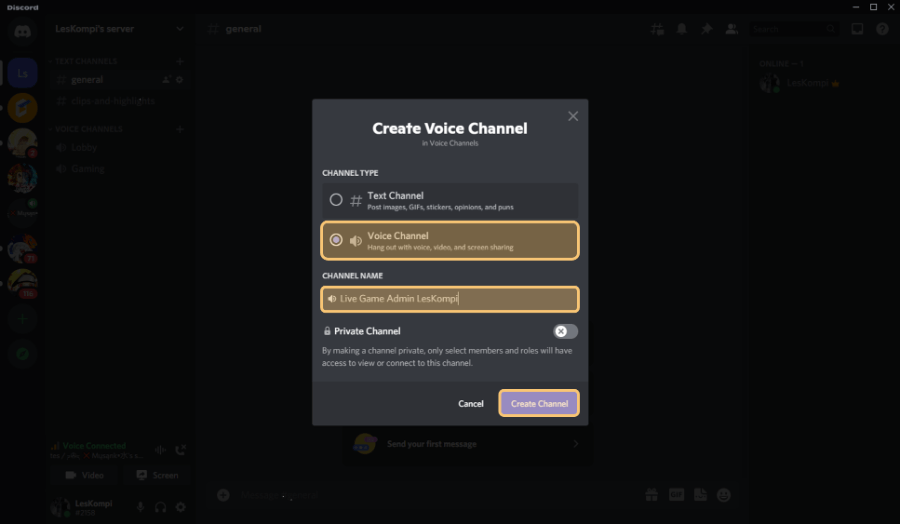Turn on Video in voice panel
This screenshot has height=524, width=900.
pyautogui.click(x=84, y=475)
